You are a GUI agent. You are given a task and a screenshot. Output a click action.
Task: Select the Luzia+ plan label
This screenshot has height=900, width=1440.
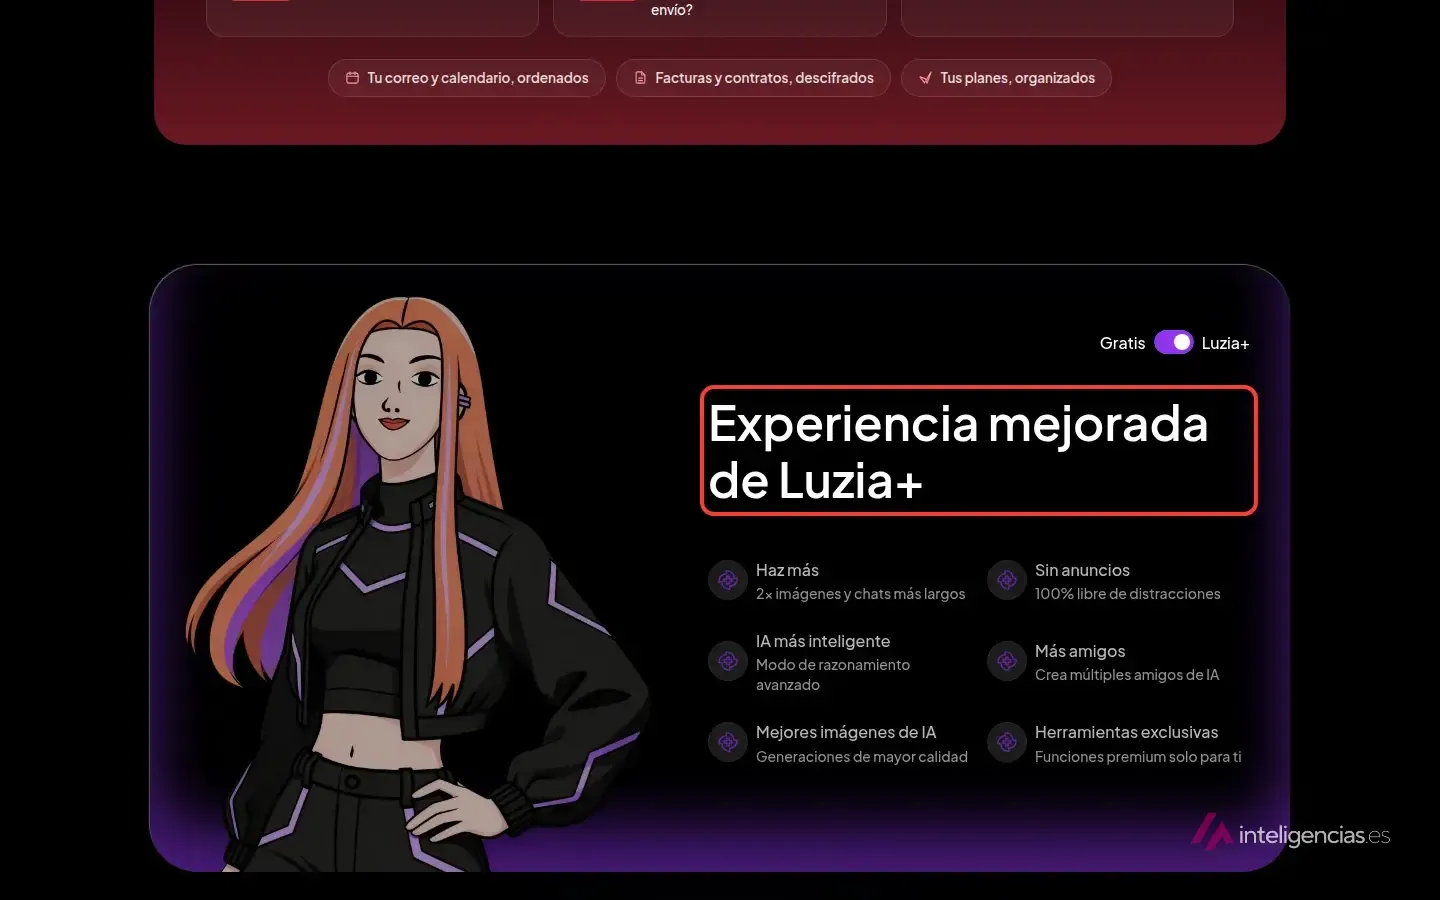[x=1225, y=343]
